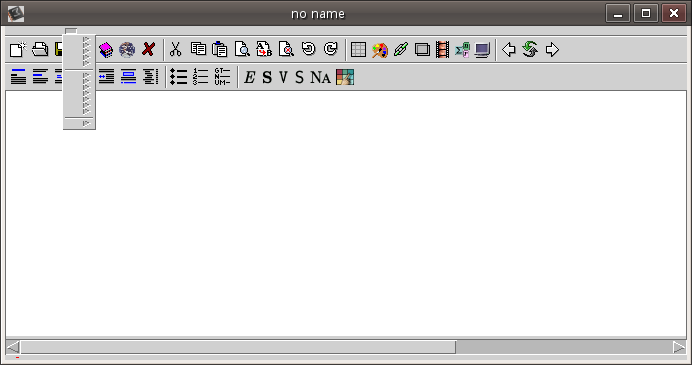Viewport: 692px width, 365px height.
Task: Undo the last action
Action: pos(308,49)
